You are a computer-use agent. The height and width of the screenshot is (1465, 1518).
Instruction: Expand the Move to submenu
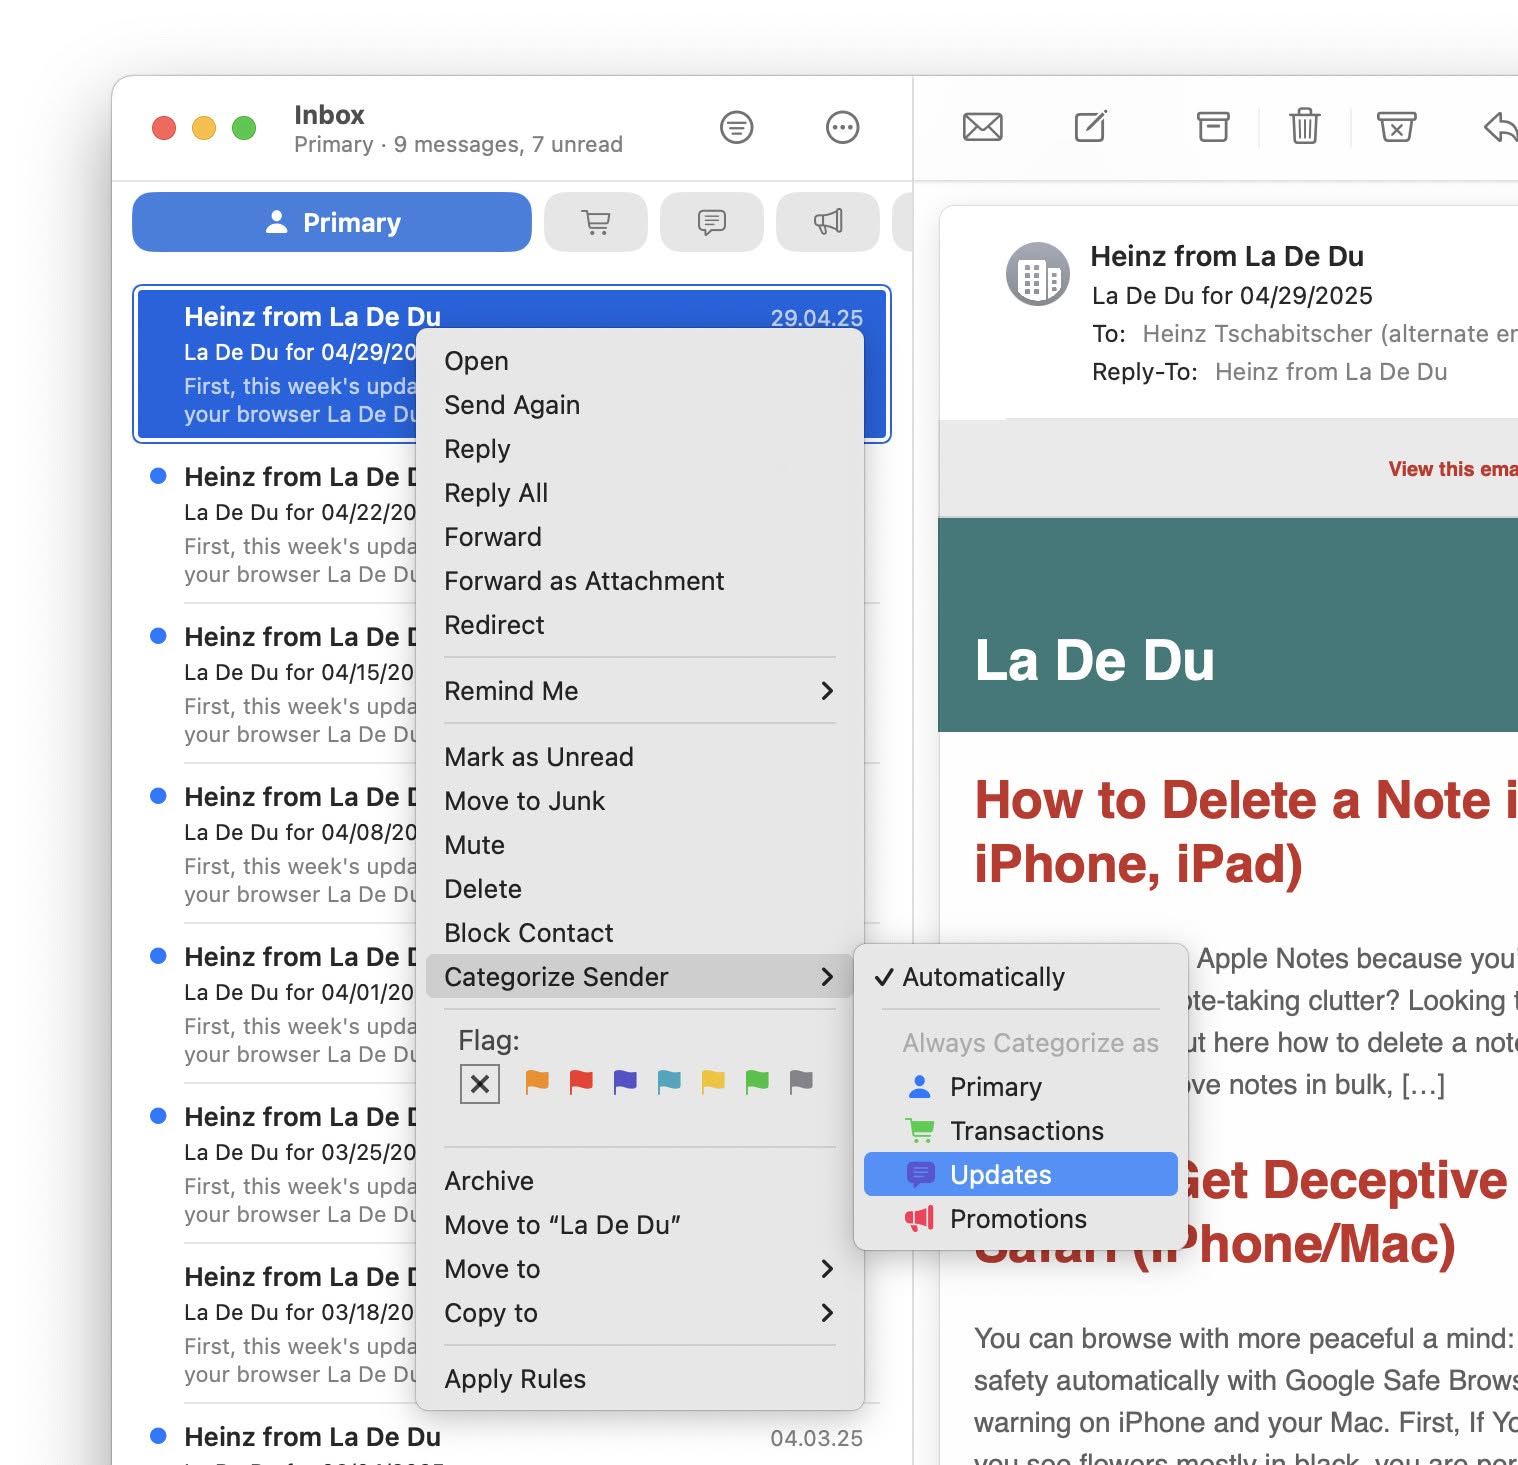(x=640, y=1269)
